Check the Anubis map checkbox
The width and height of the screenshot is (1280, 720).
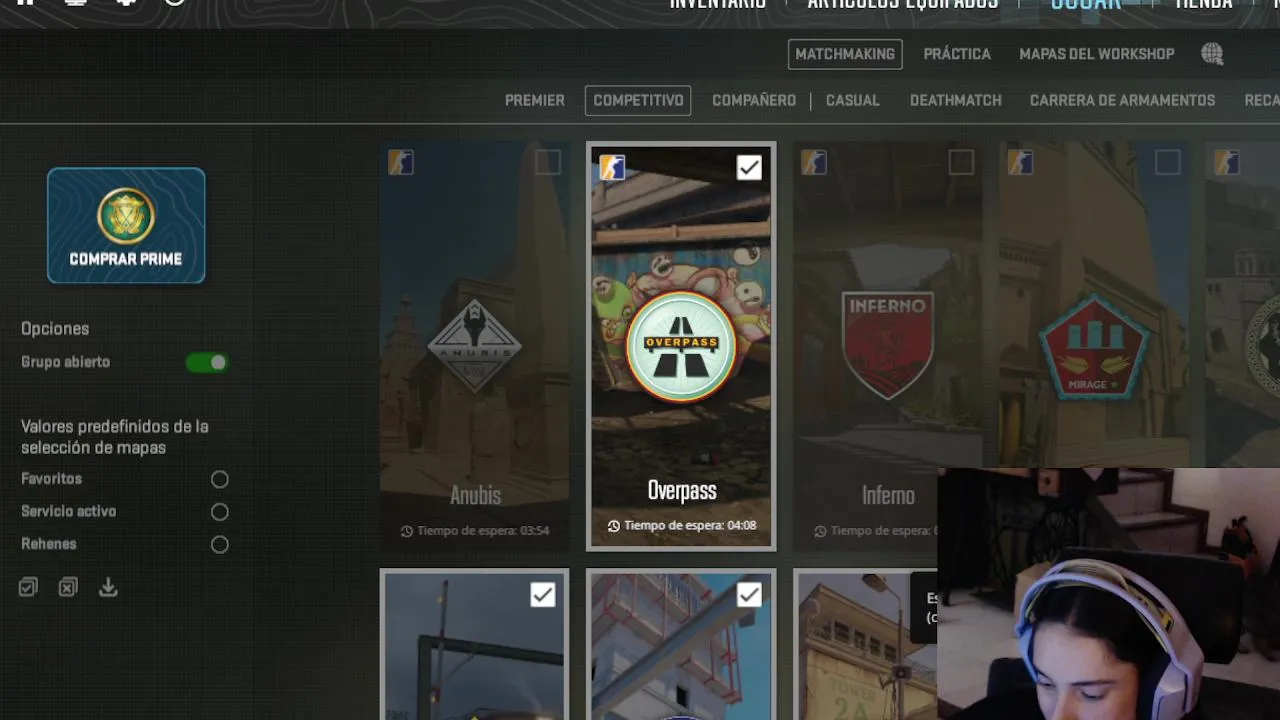[548, 162]
